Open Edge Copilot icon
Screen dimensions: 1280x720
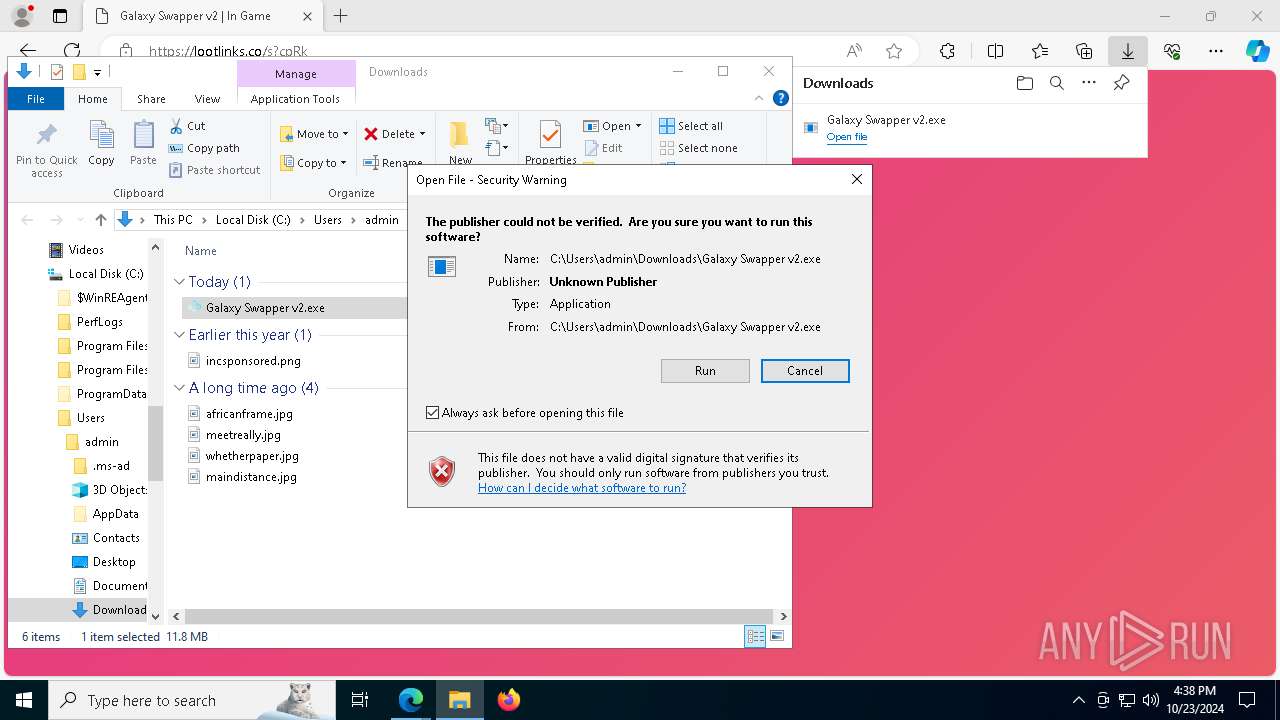pos(1257,51)
